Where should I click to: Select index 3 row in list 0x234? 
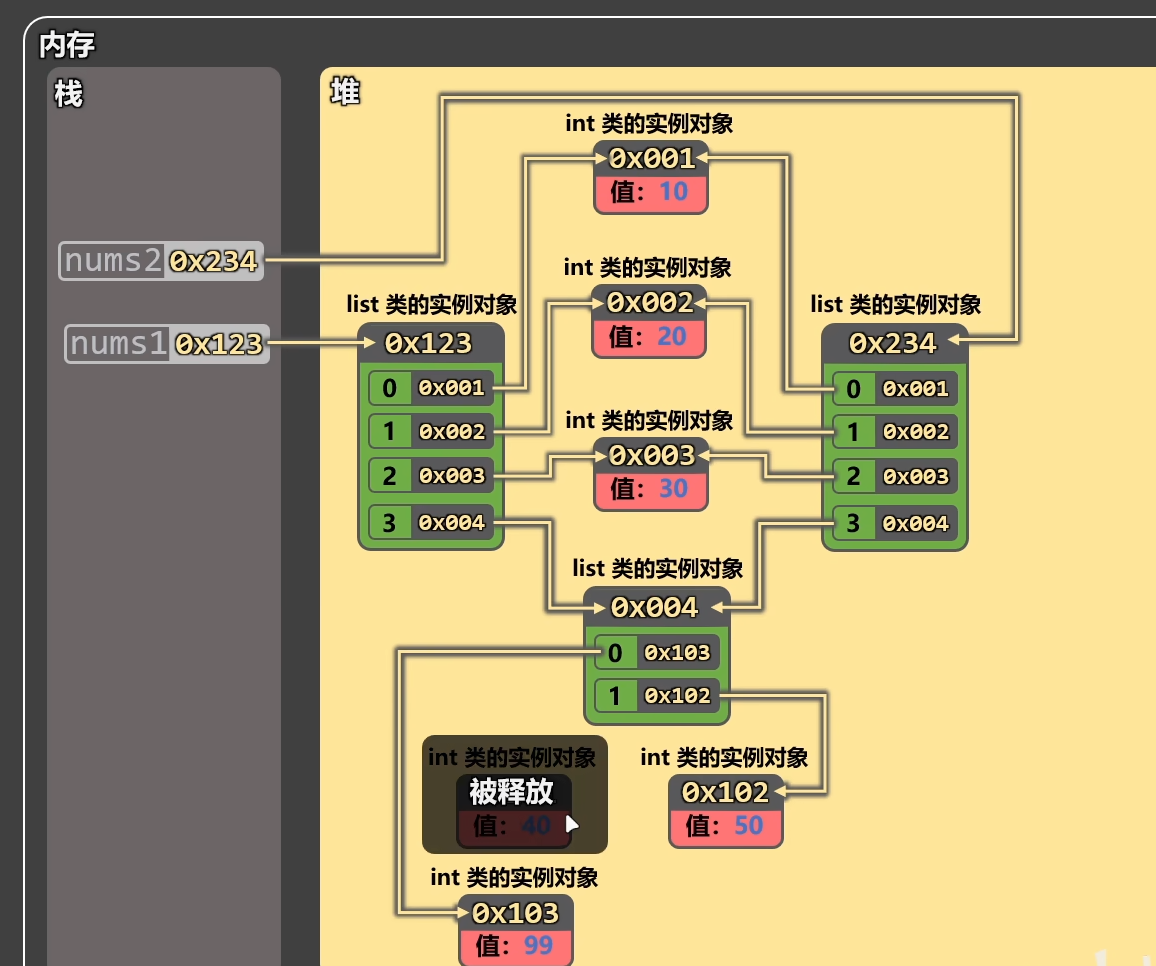[895, 523]
